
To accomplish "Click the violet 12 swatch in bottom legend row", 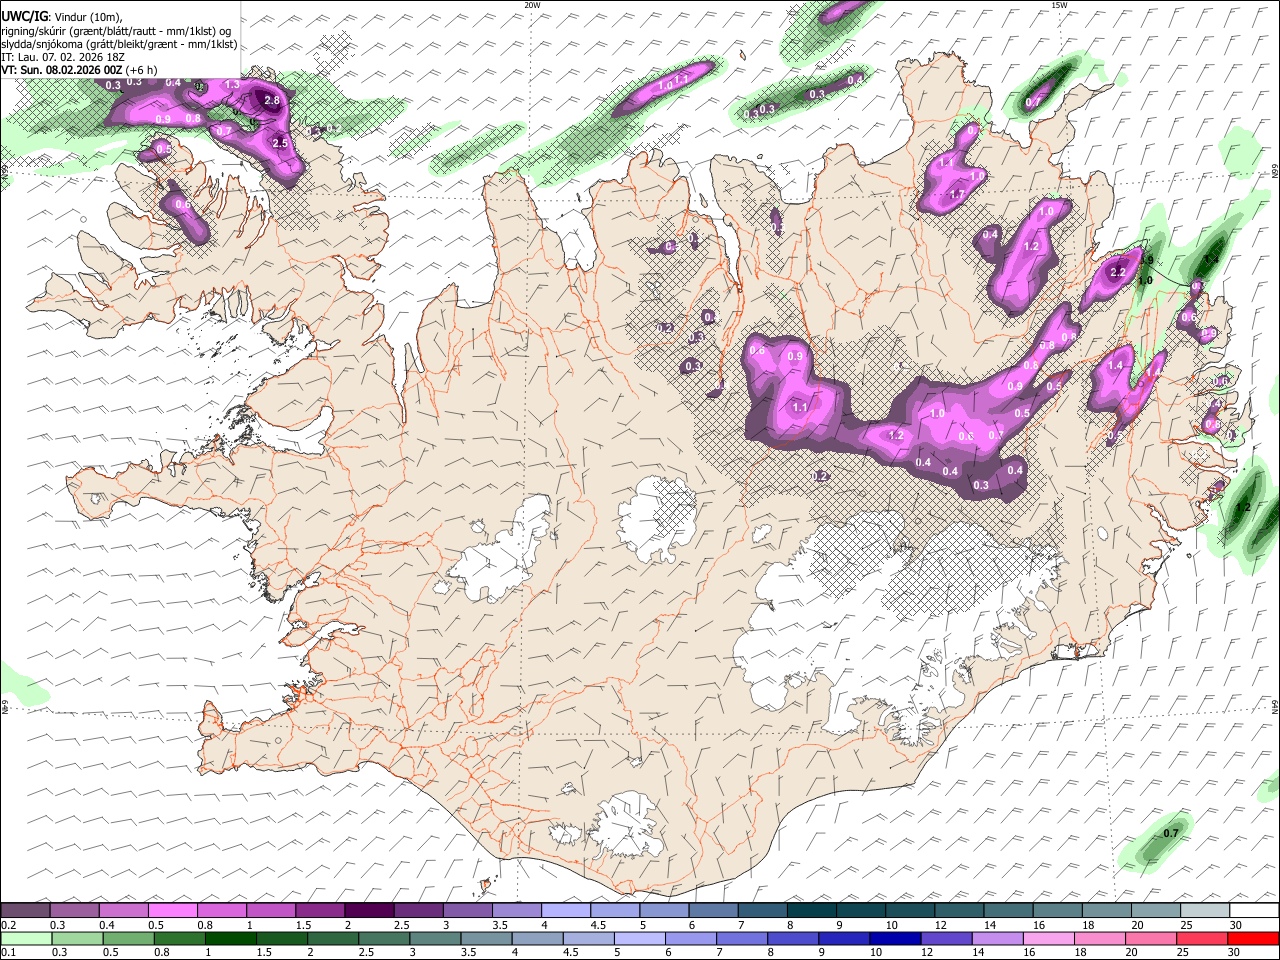I will [946, 939].
